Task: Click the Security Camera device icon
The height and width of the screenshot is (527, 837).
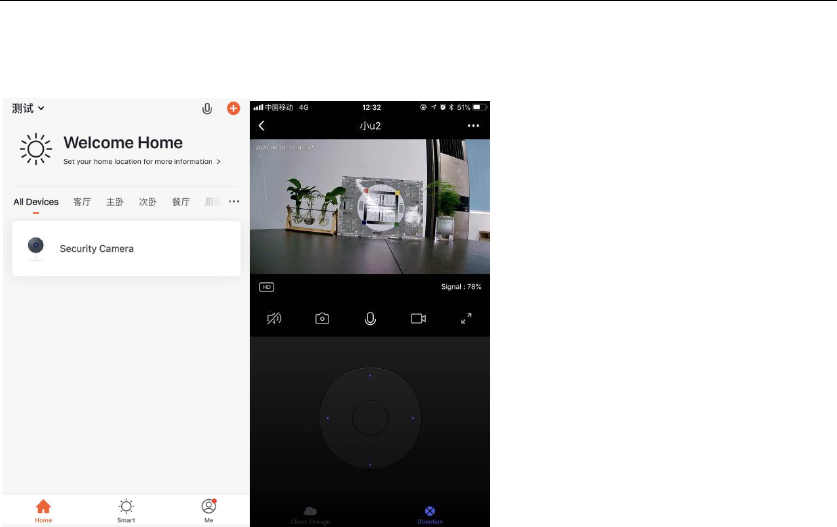Action: [36, 248]
